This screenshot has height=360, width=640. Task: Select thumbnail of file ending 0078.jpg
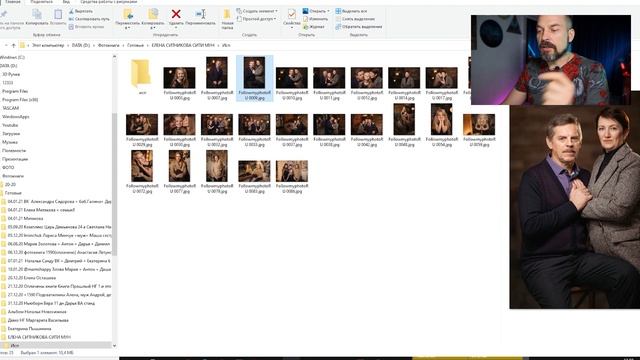click(x=217, y=166)
